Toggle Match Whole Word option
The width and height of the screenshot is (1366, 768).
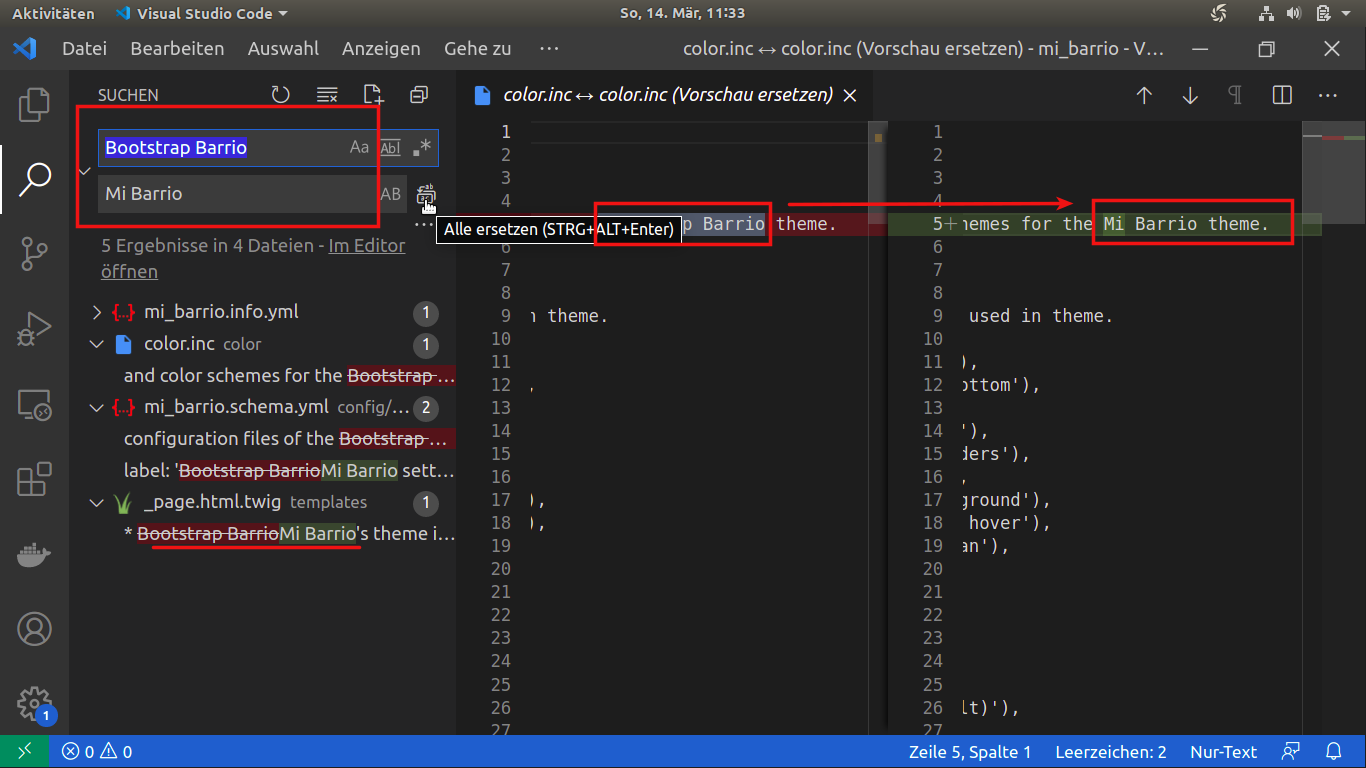[x=390, y=147]
